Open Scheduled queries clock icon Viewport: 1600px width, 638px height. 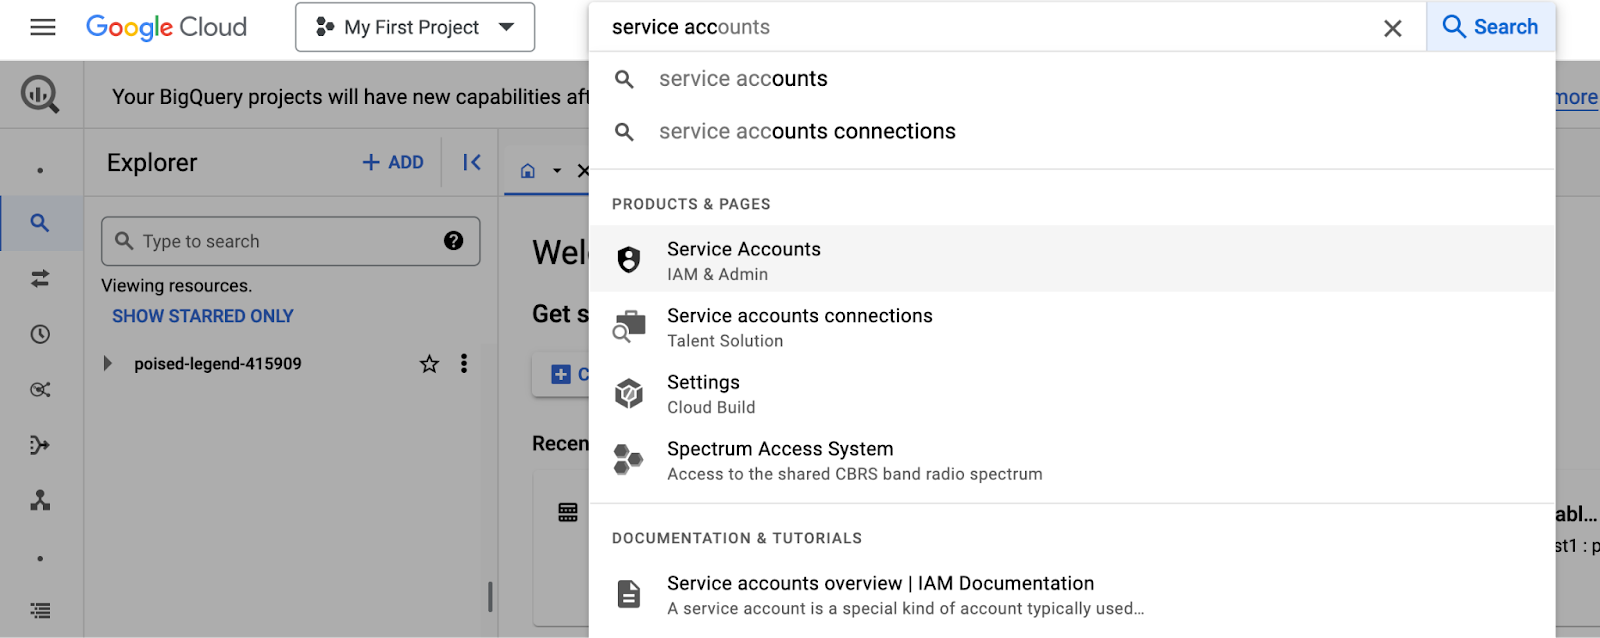[40, 334]
